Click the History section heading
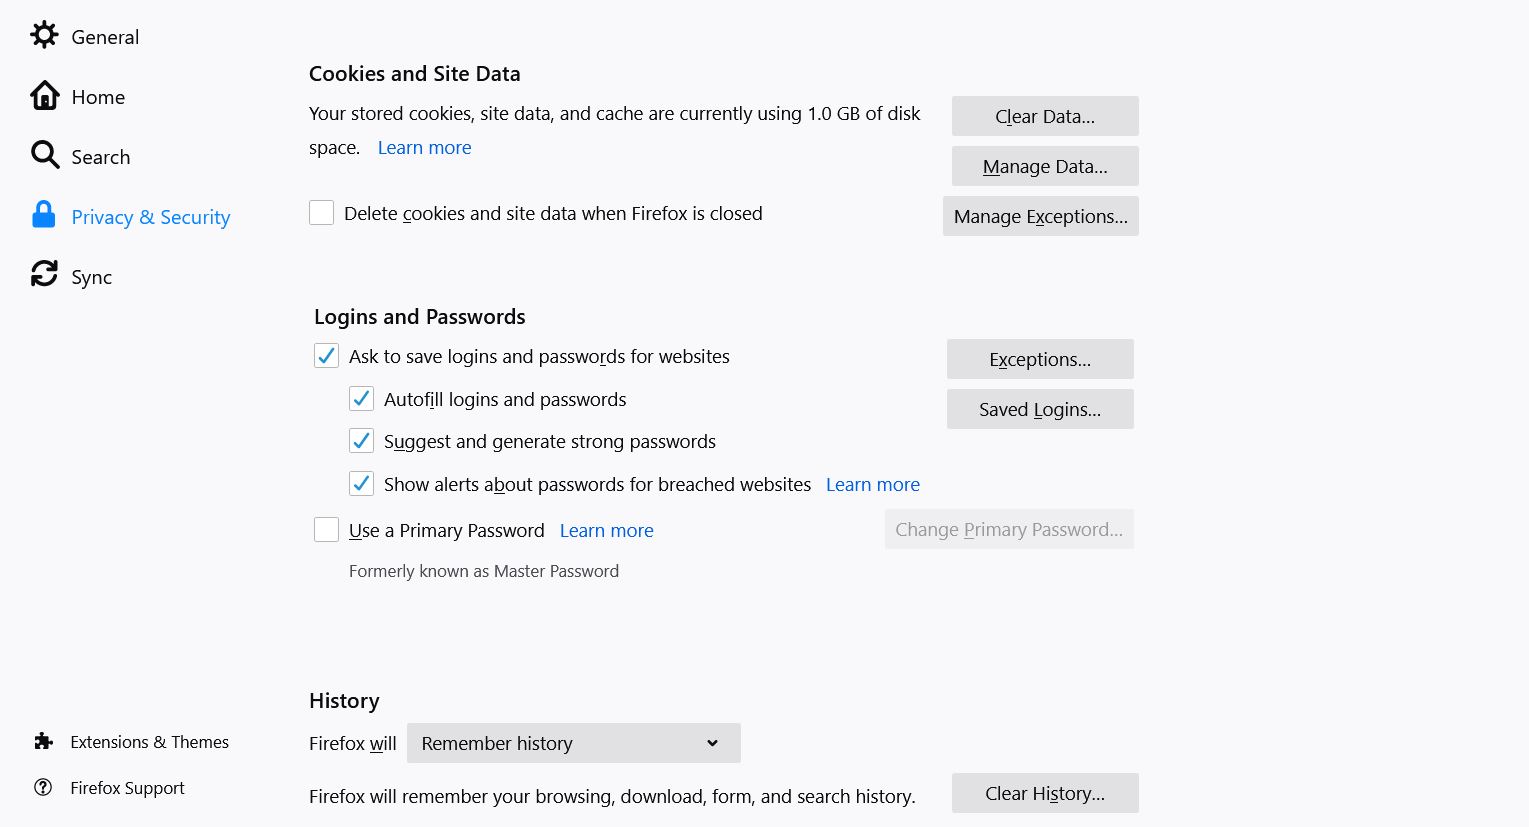1529x827 pixels. tap(344, 701)
